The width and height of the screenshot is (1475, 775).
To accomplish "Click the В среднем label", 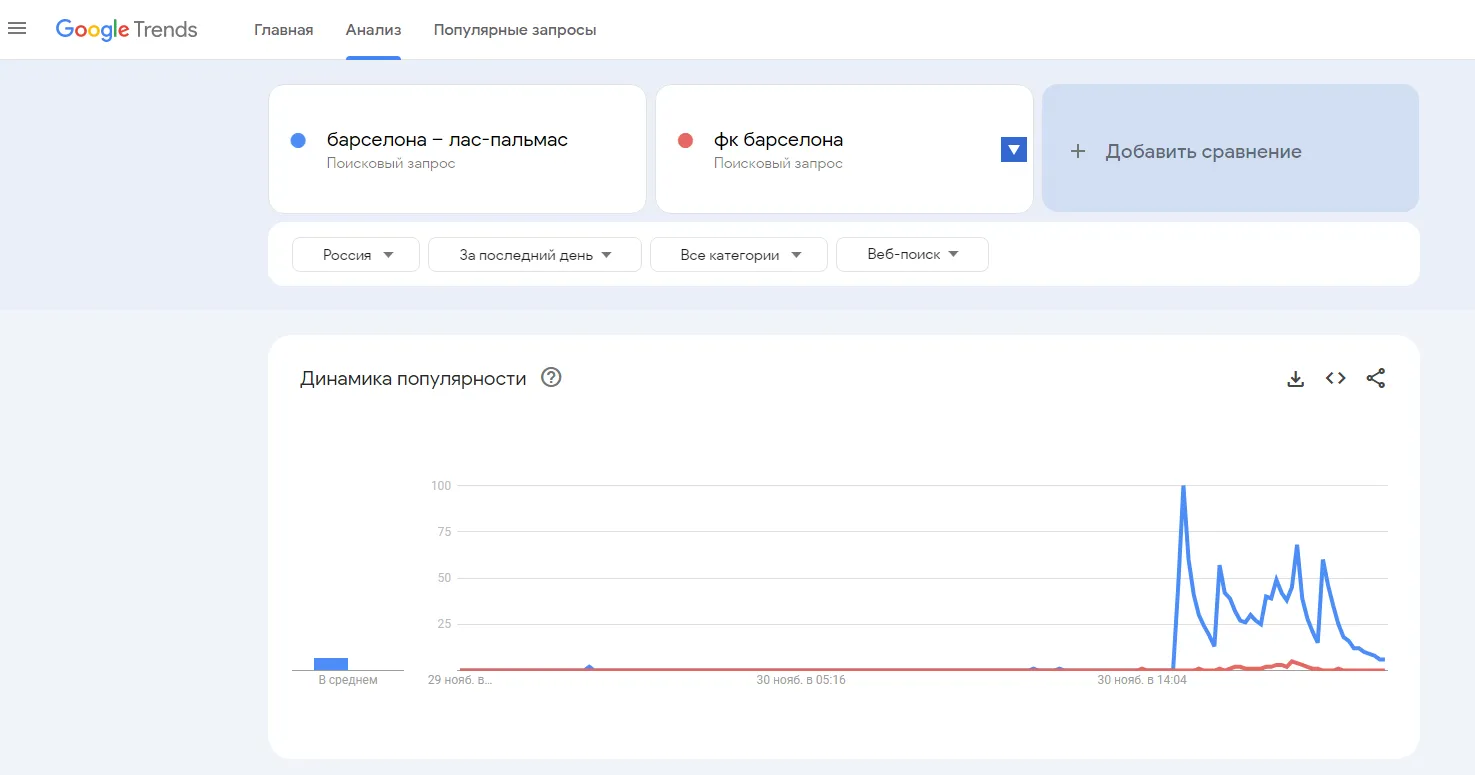I will 348,680.
